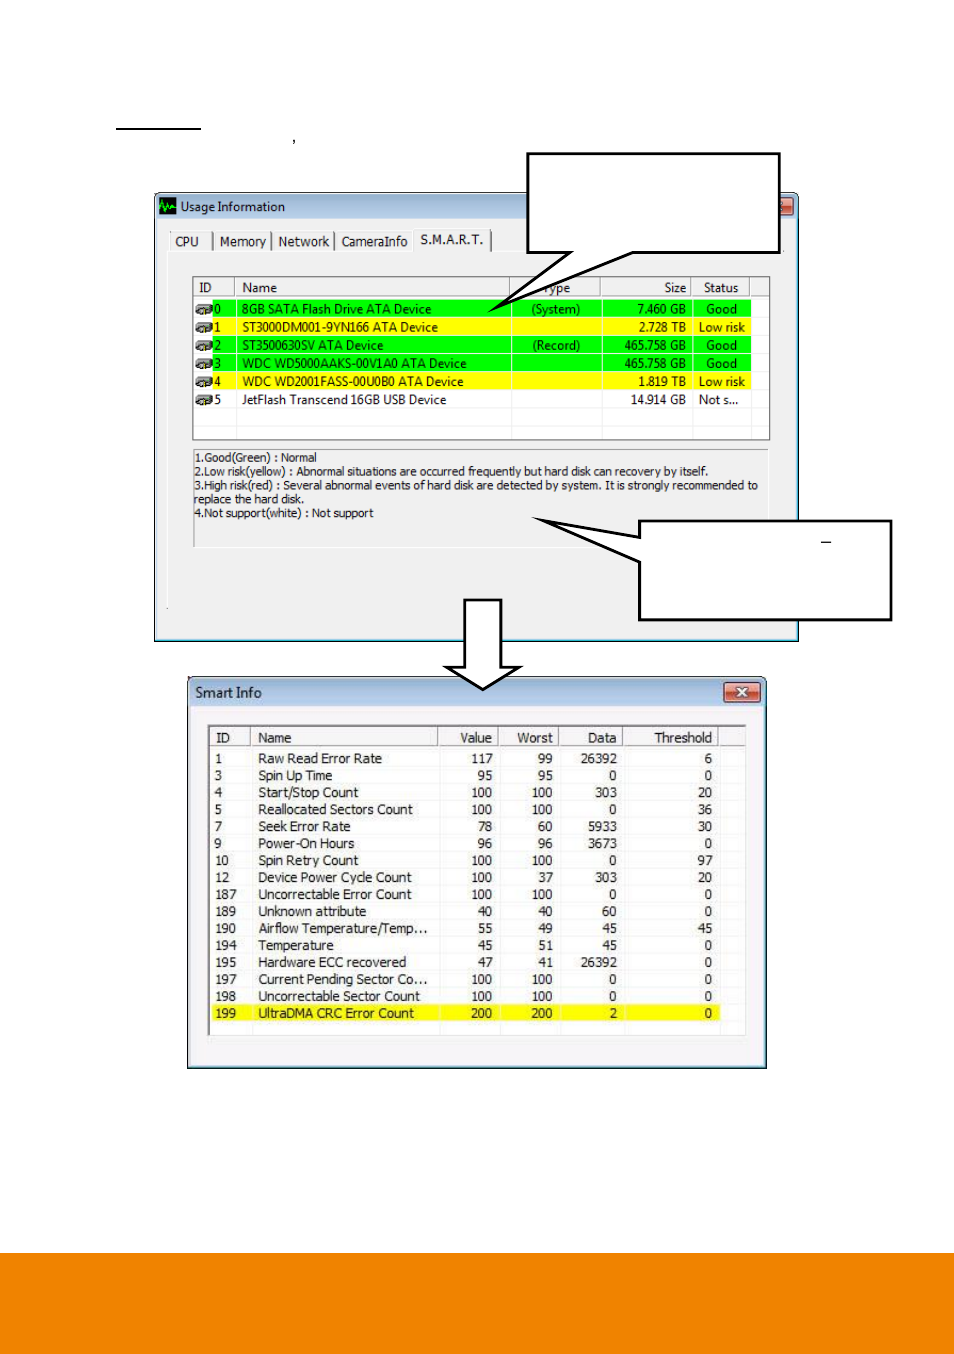
Task: Sort Smart Info by Worst column
Action: click(528, 737)
